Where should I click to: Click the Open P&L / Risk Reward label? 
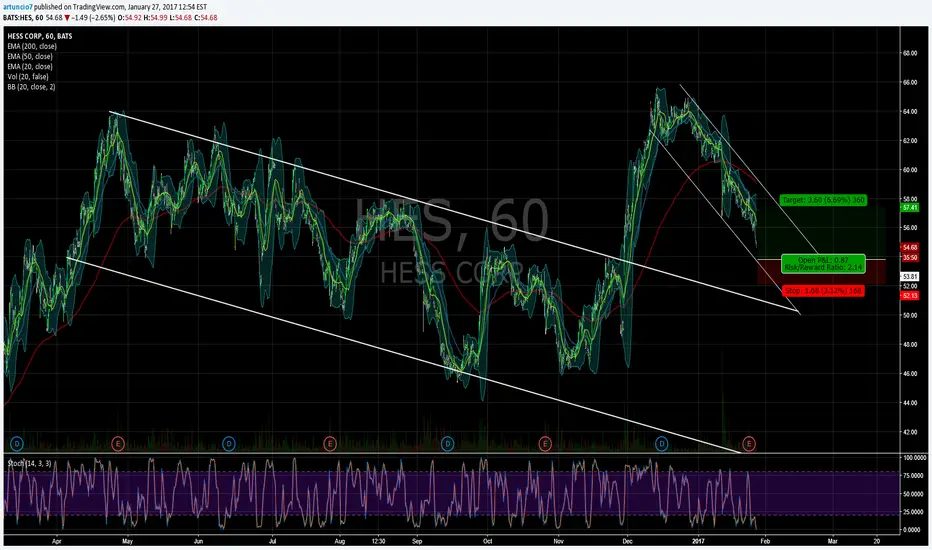point(823,263)
